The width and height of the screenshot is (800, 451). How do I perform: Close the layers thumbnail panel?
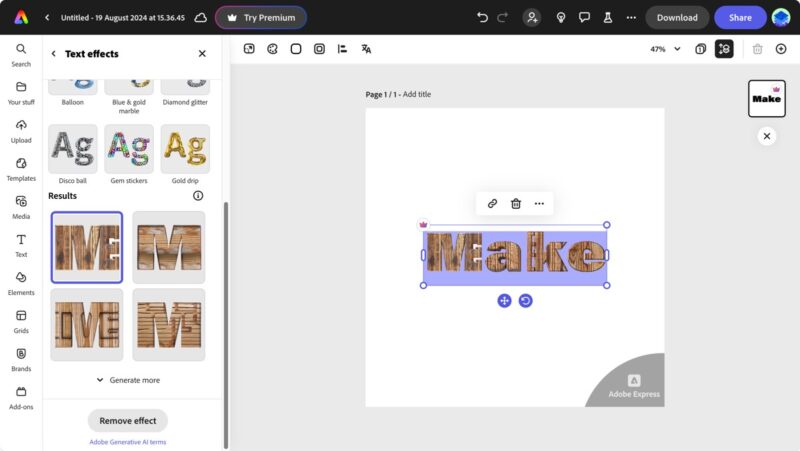(x=766, y=136)
